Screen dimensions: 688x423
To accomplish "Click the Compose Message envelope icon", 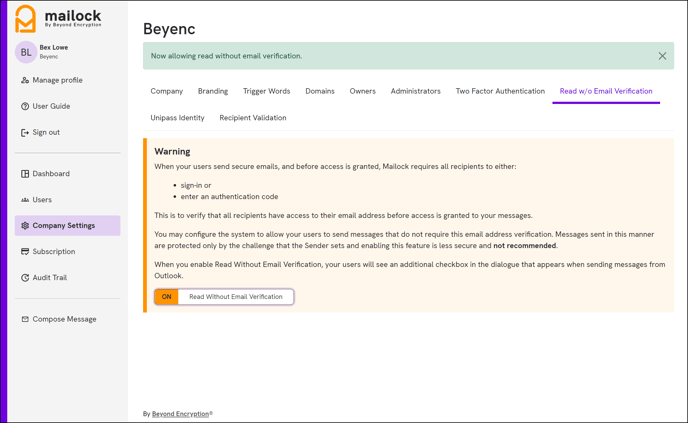I will [x=25, y=319].
